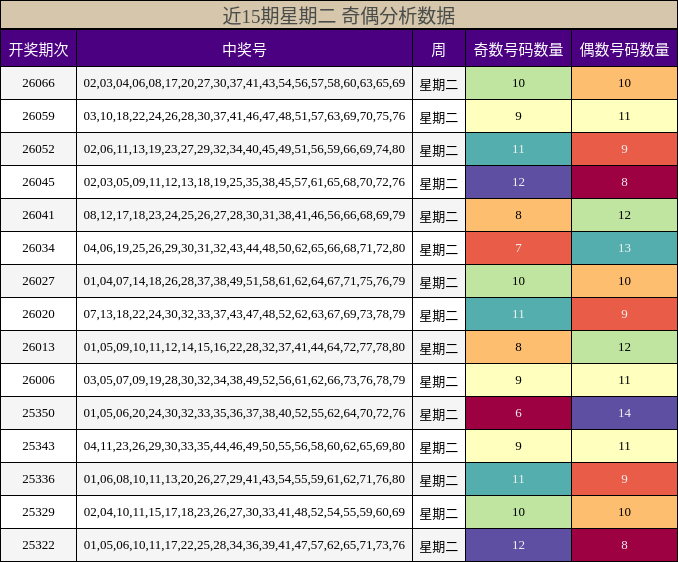Click winning numbers starting 03,05,07,09,19

[244, 380]
